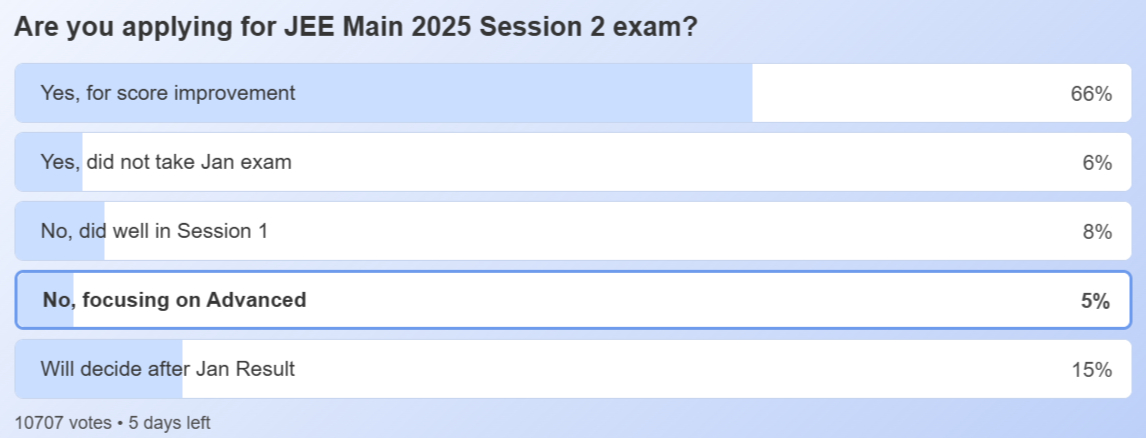Image resolution: width=1146 pixels, height=438 pixels.
Task: Click the 66% result percentage
Action: (x=1091, y=94)
